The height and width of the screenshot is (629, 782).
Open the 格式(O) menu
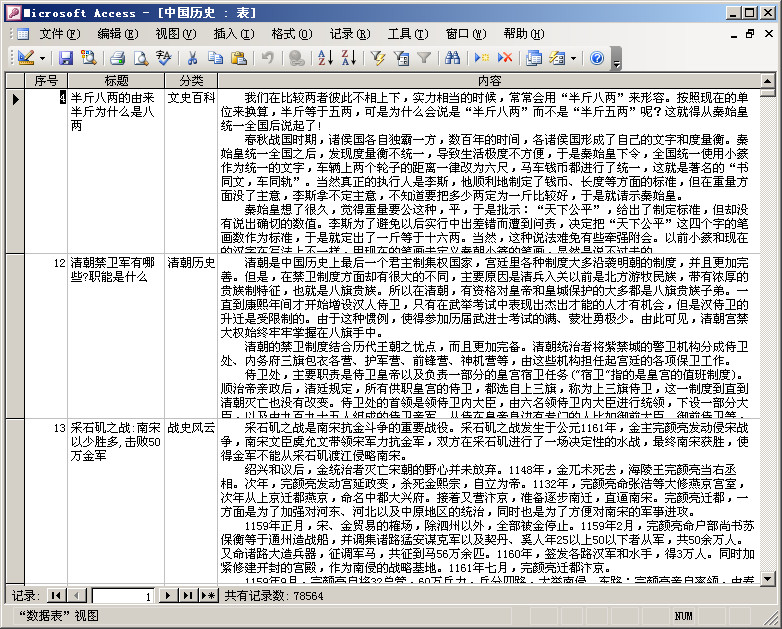point(292,34)
